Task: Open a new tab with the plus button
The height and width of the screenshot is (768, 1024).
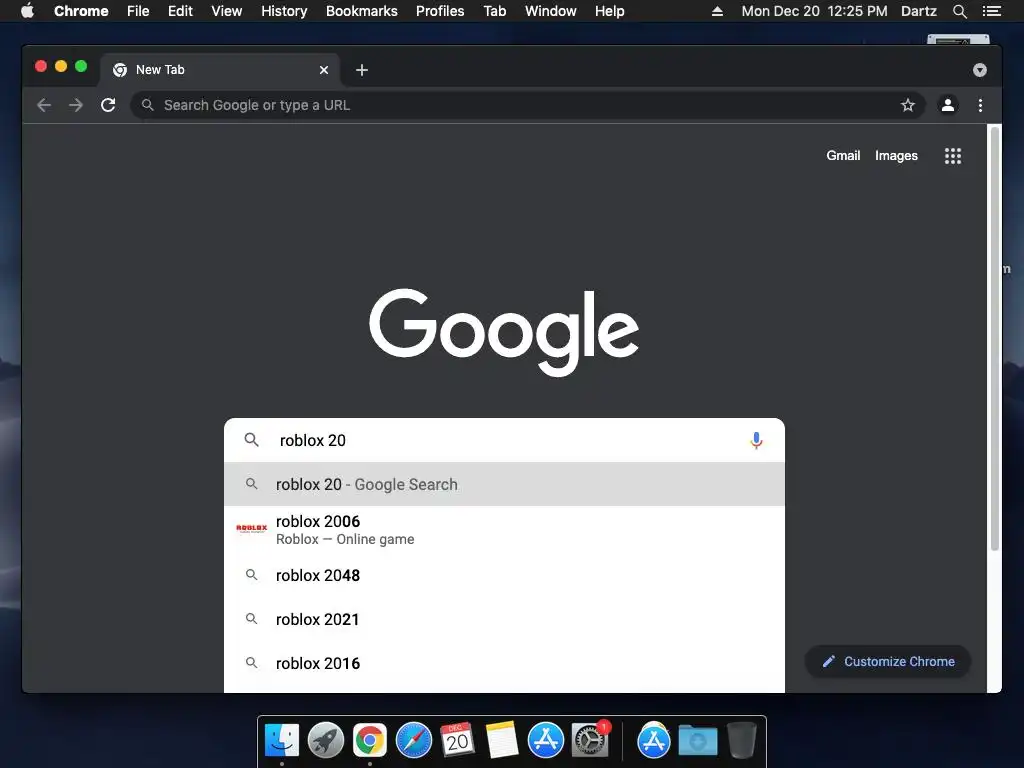Action: pos(362,70)
